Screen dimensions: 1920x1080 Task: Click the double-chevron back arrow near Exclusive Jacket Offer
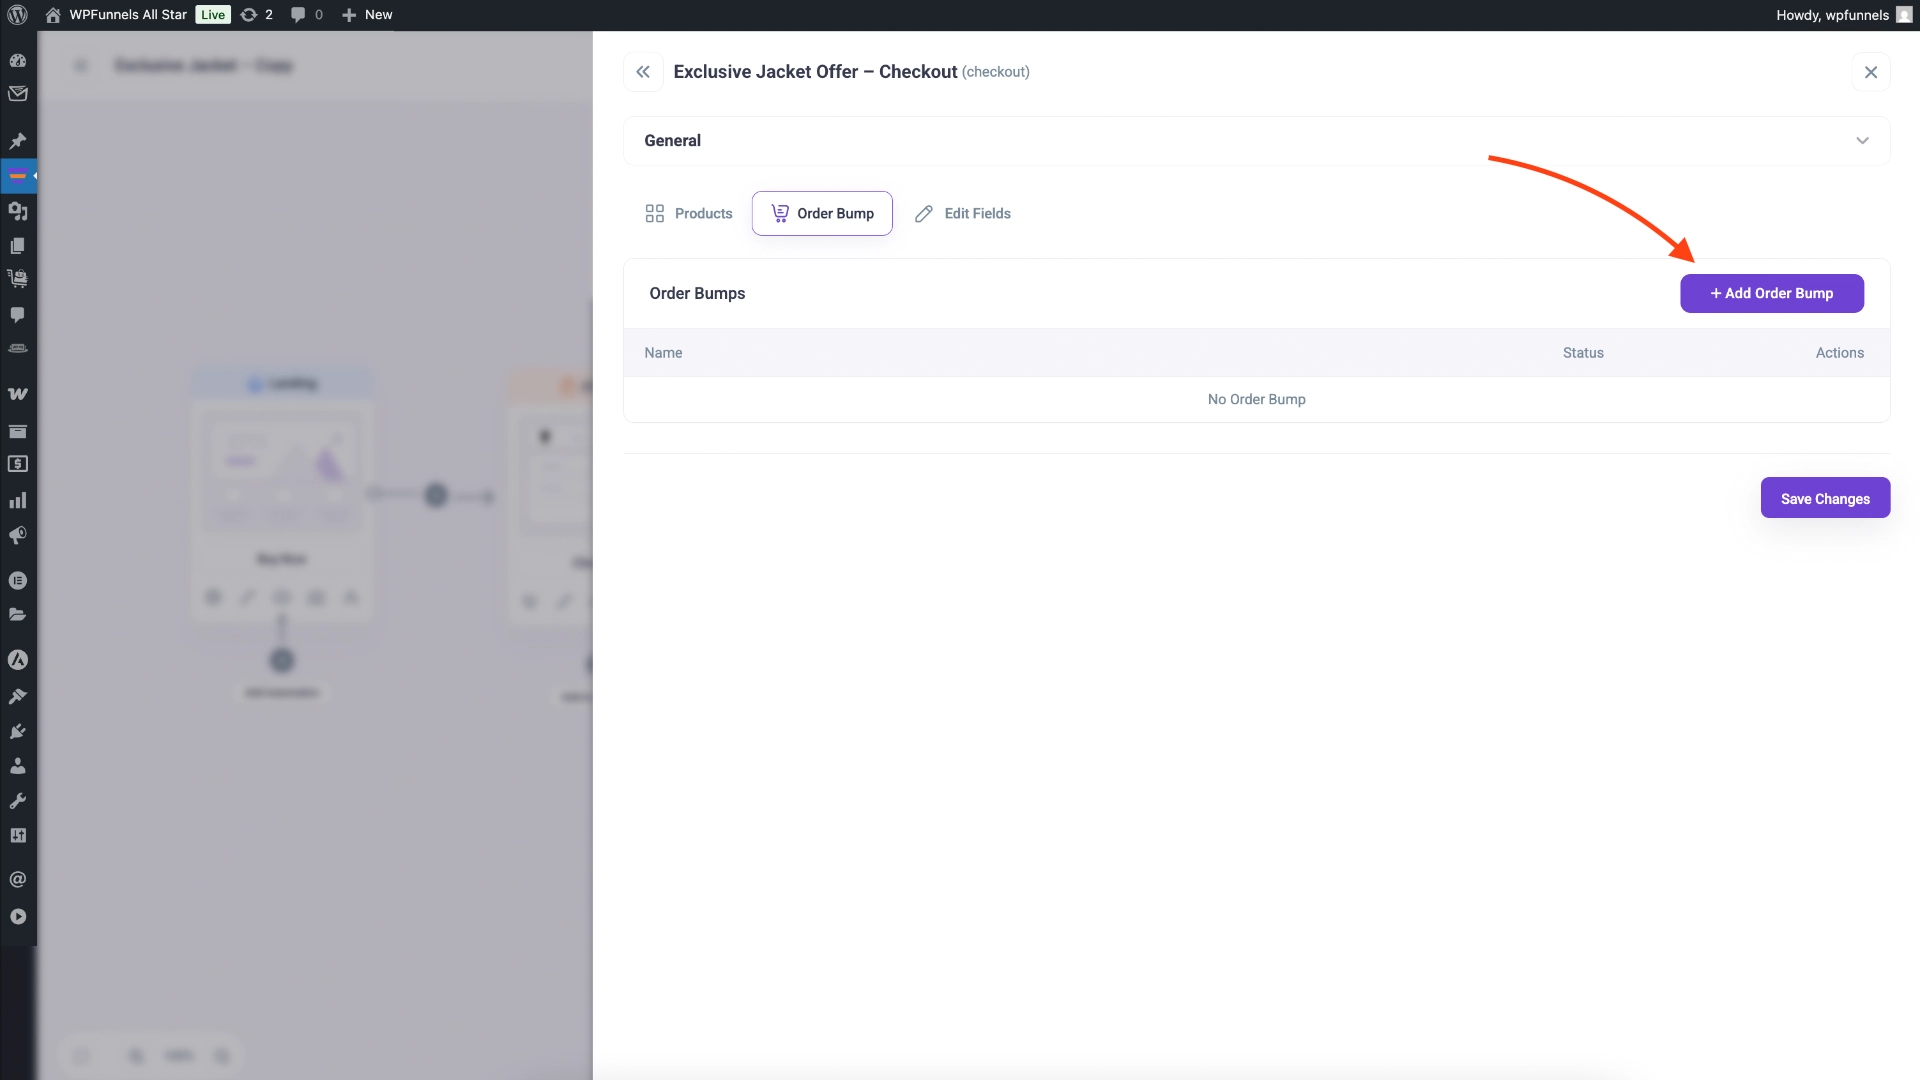click(x=643, y=71)
